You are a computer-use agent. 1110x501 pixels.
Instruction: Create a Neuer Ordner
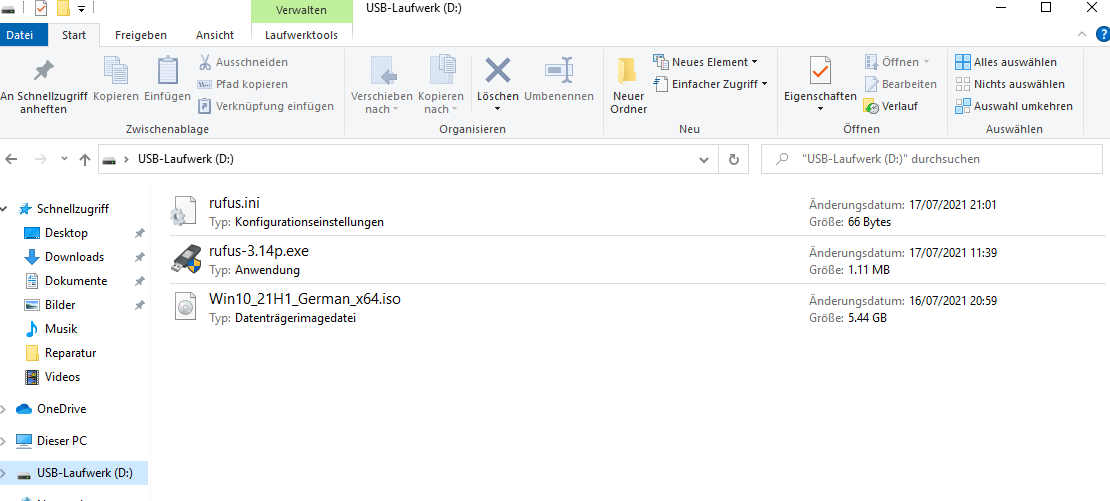(x=629, y=85)
